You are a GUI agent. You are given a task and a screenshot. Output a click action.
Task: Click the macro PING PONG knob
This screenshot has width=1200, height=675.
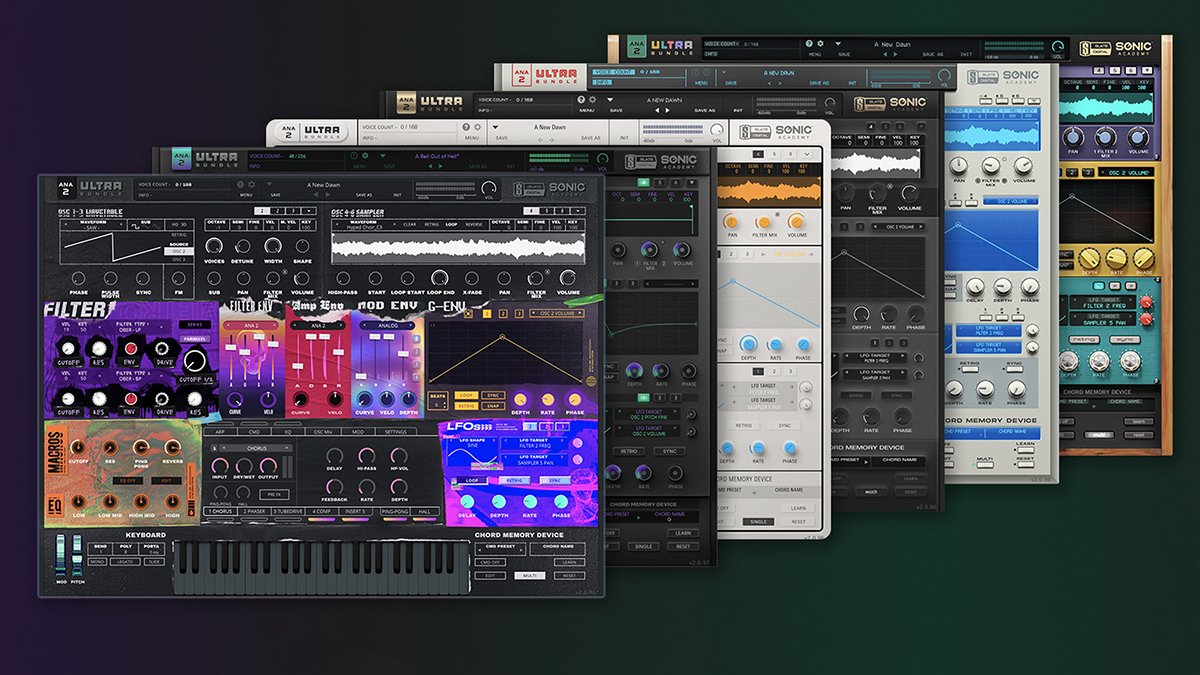tap(143, 446)
